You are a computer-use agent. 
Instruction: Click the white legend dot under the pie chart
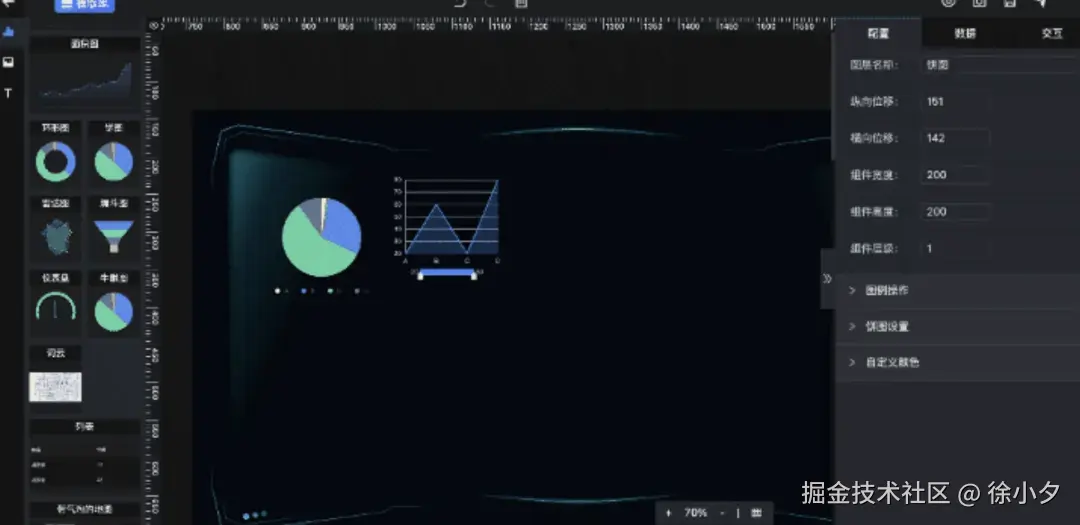[x=278, y=291]
